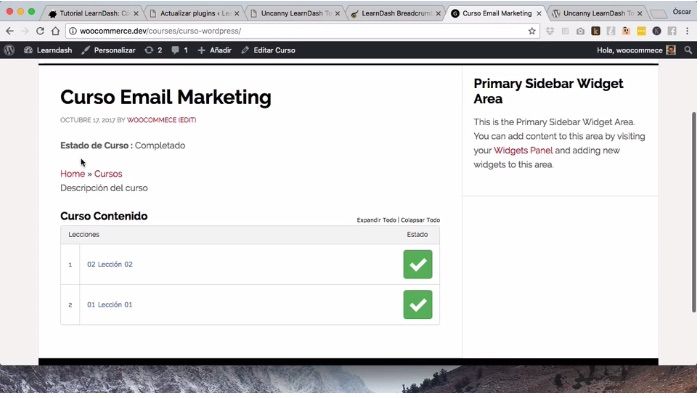Open the yellow square extension icon
Viewport: 700px width, 398px height.
pos(642,31)
